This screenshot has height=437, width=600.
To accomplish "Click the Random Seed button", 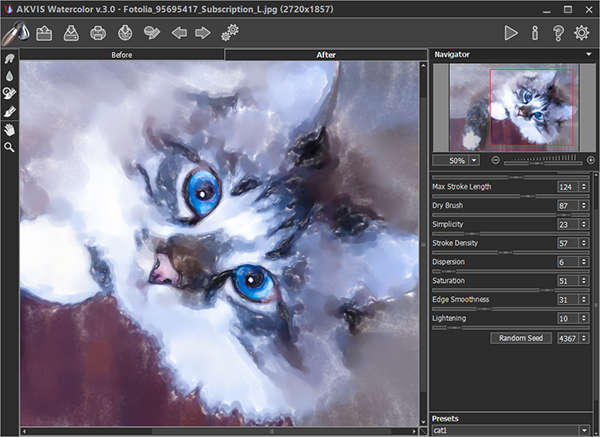I will point(521,338).
